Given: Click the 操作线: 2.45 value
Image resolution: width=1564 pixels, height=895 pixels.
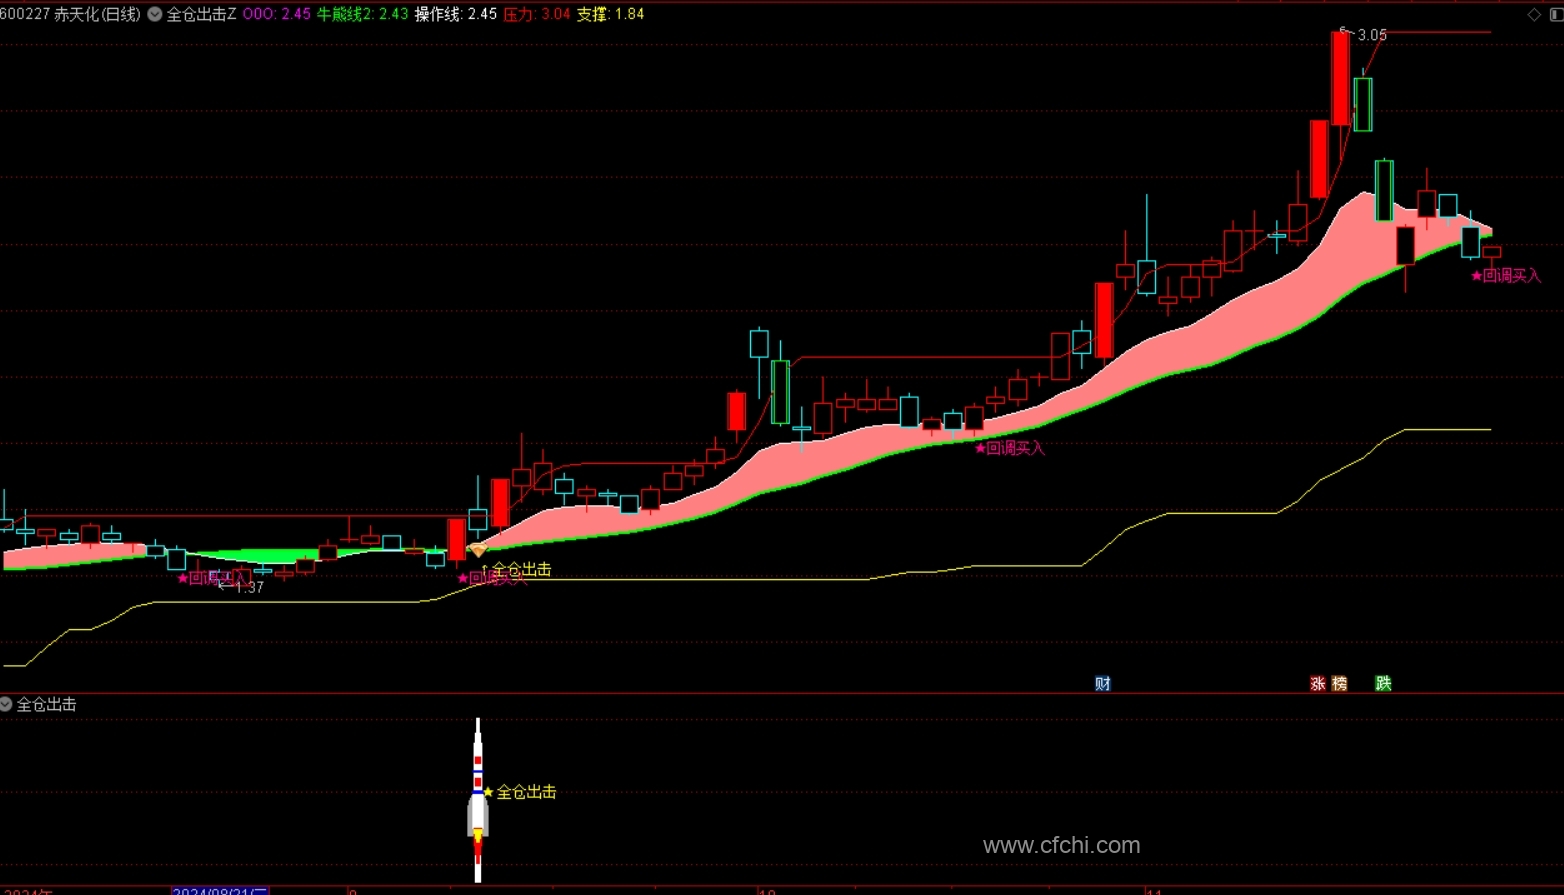Looking at the screenshot, I should point(456,14).
